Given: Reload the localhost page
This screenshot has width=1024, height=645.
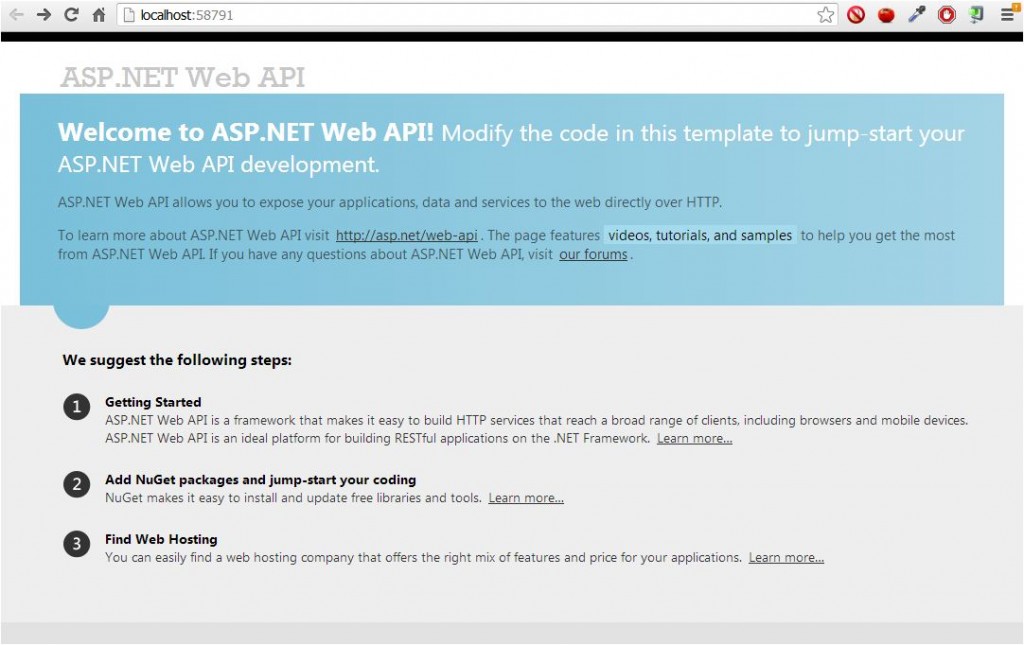Looking at the screenshot, I should click(x=71, y=14).
